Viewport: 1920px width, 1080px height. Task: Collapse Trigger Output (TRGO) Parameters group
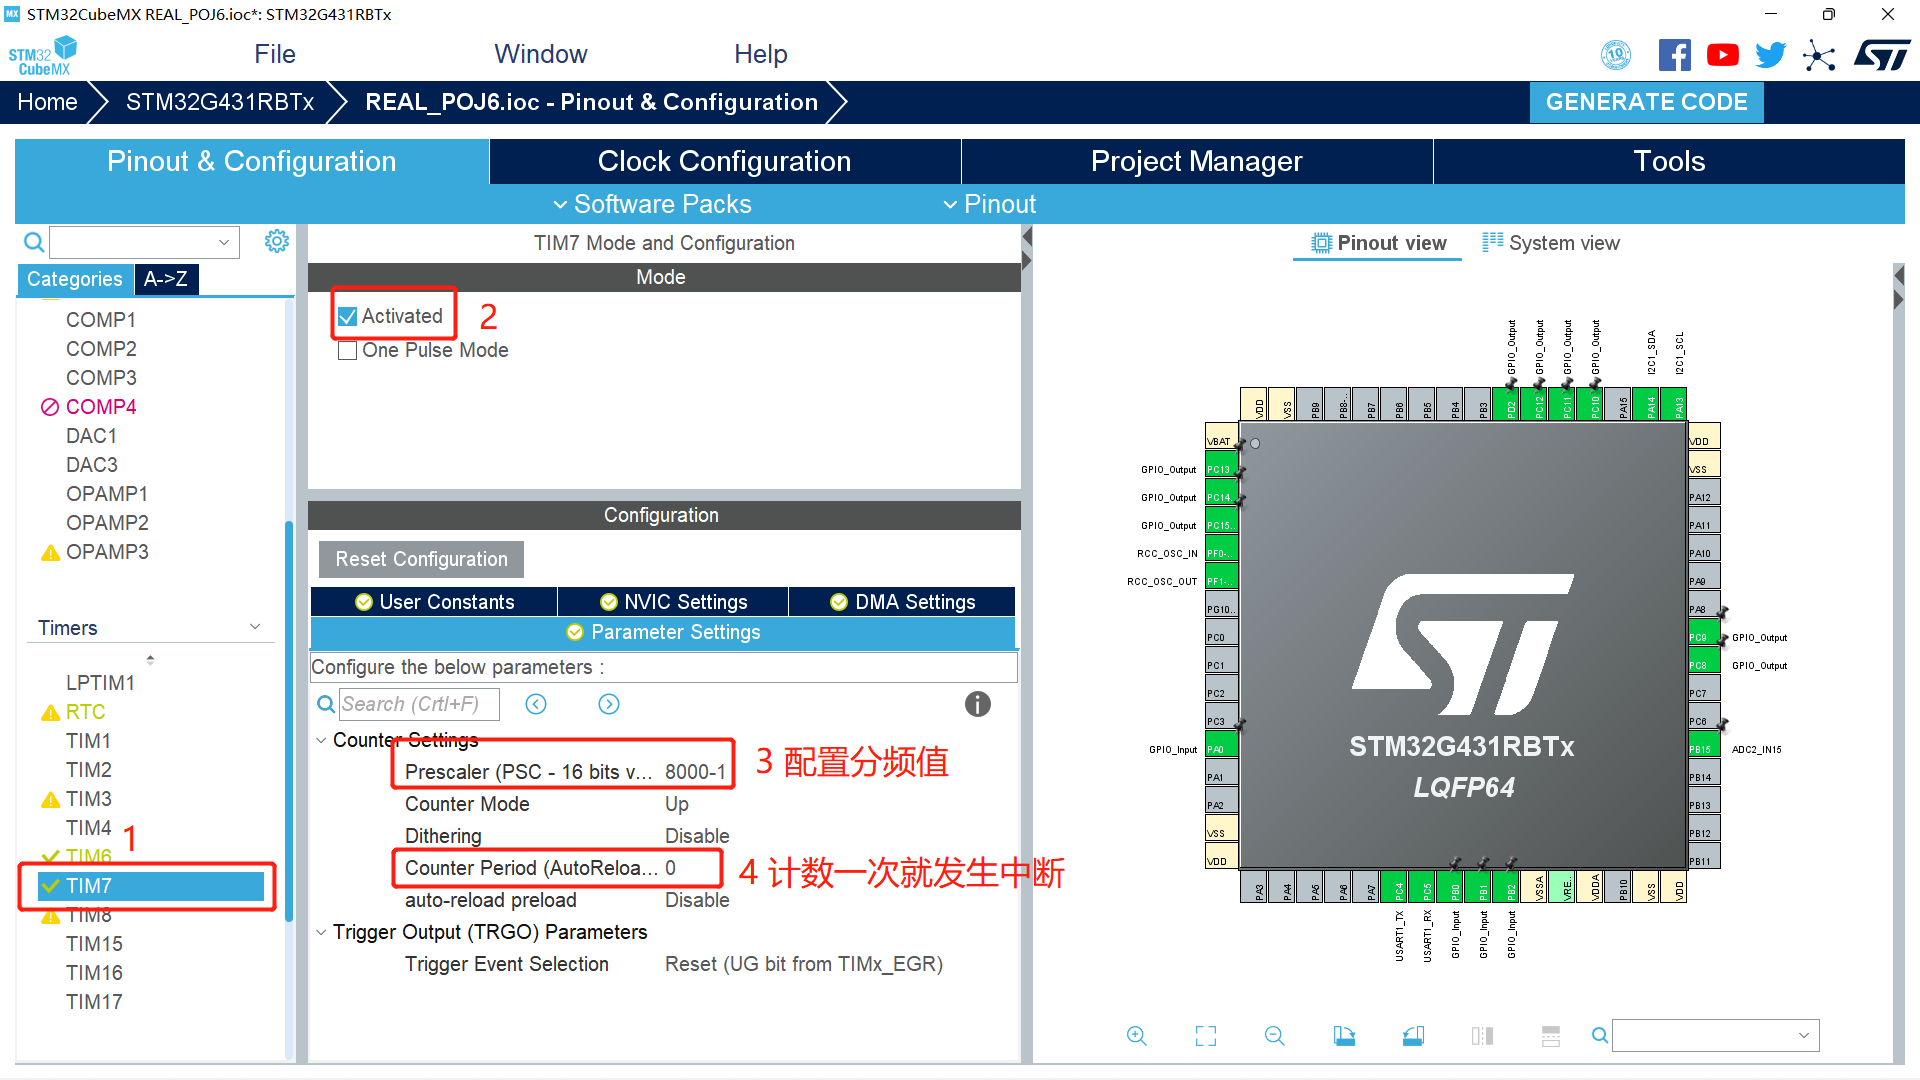(321, 932)
